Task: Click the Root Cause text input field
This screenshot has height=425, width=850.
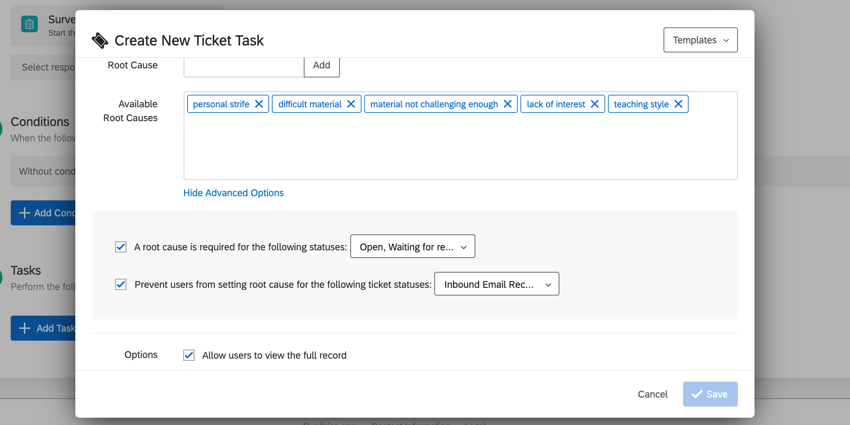Action: [x=244, y=66]
